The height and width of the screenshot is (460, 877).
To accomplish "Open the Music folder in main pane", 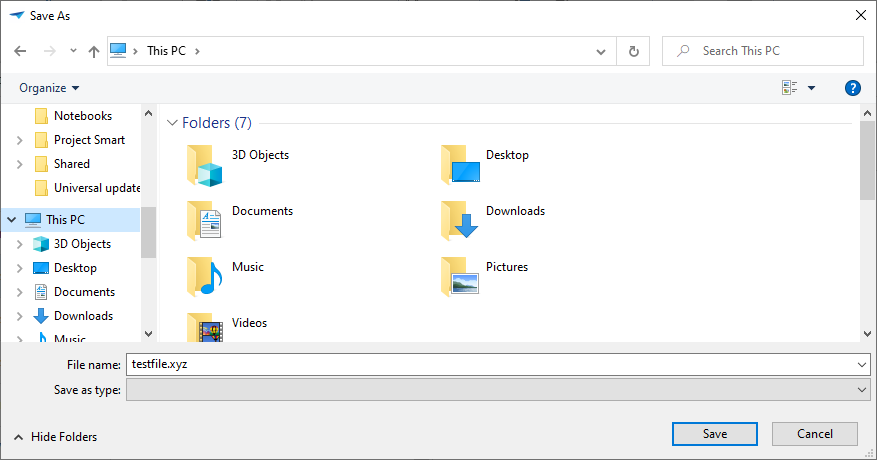I will click(x=204, y=276).
